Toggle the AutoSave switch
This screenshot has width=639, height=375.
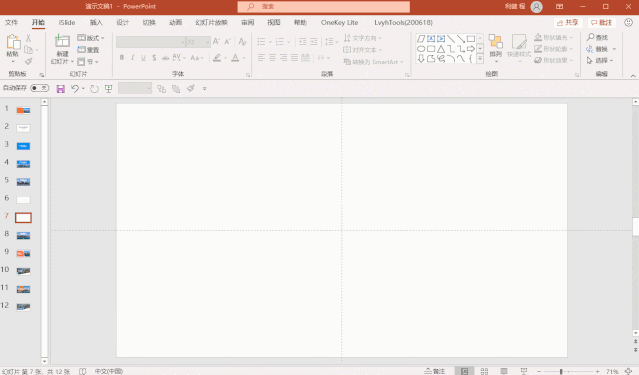click(x=40, y=88)
